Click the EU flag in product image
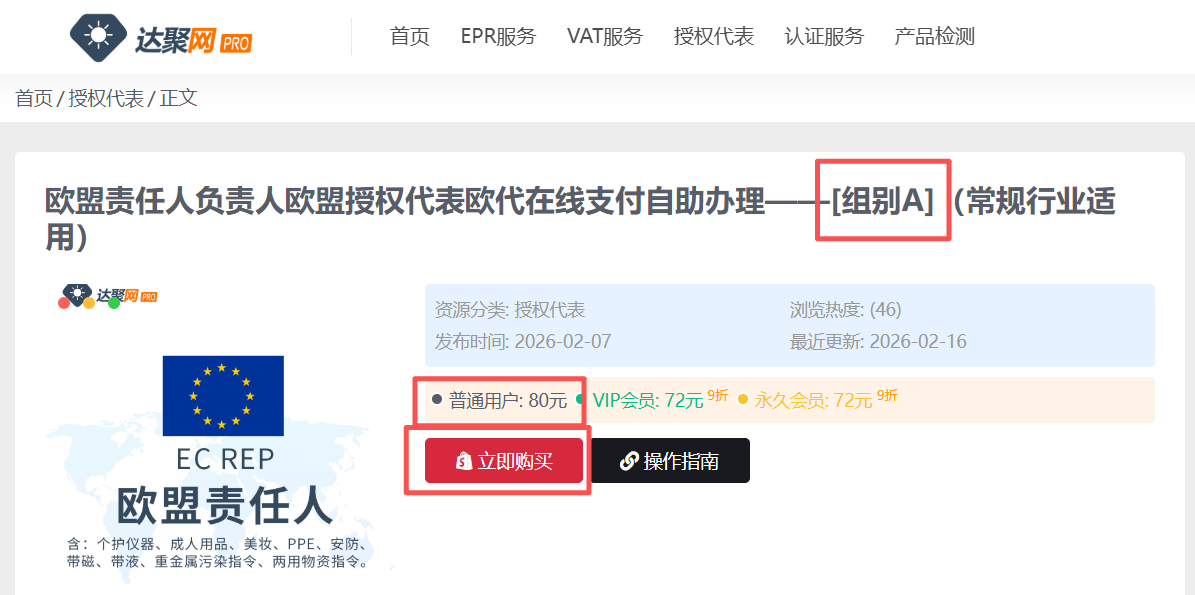This screenshot has height=595, width=1195. click(x=223, y=395)
